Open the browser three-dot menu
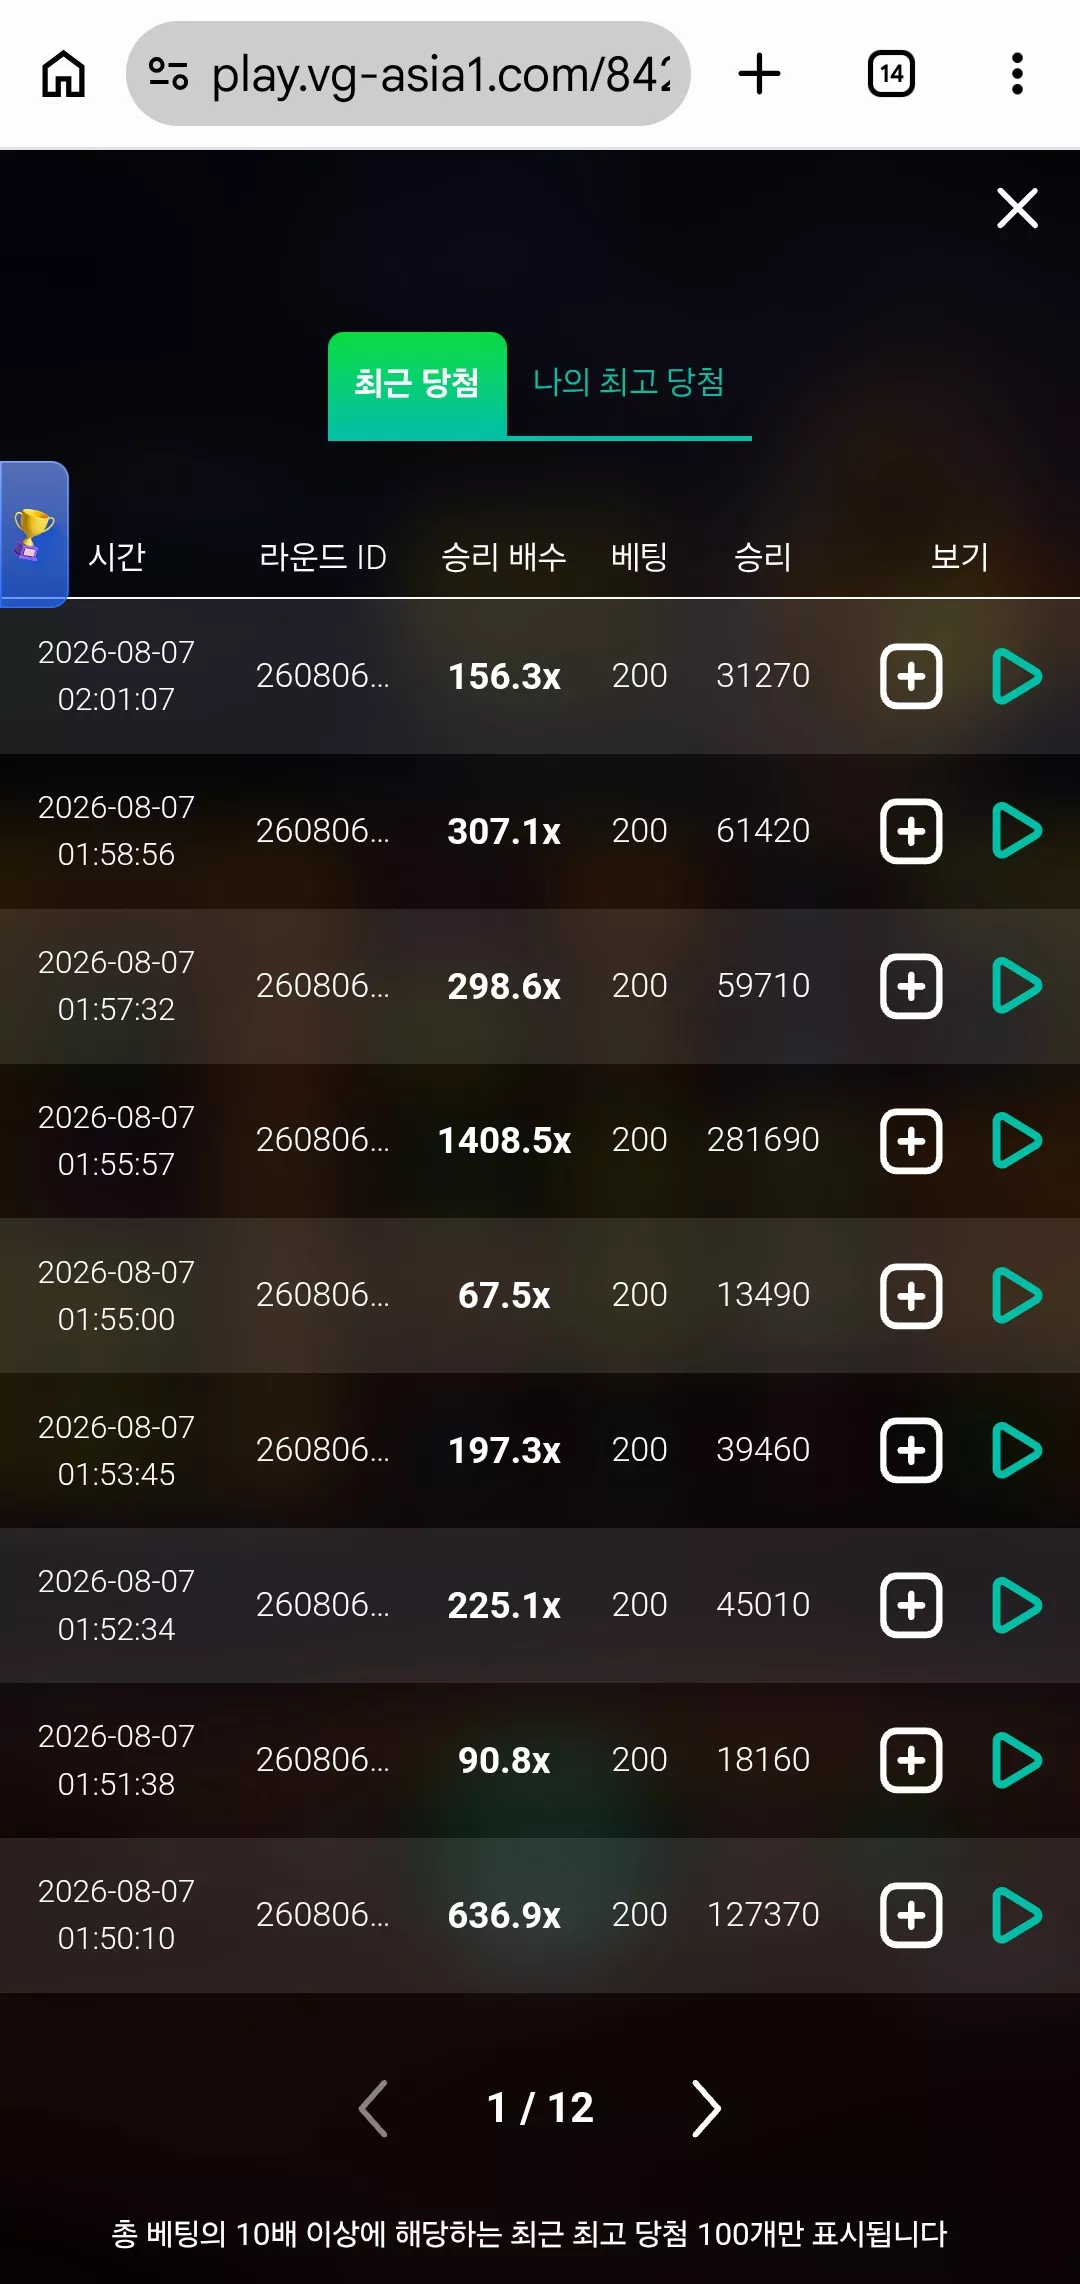This screenshot has height=2284, width=1080. click(1017, 74)
